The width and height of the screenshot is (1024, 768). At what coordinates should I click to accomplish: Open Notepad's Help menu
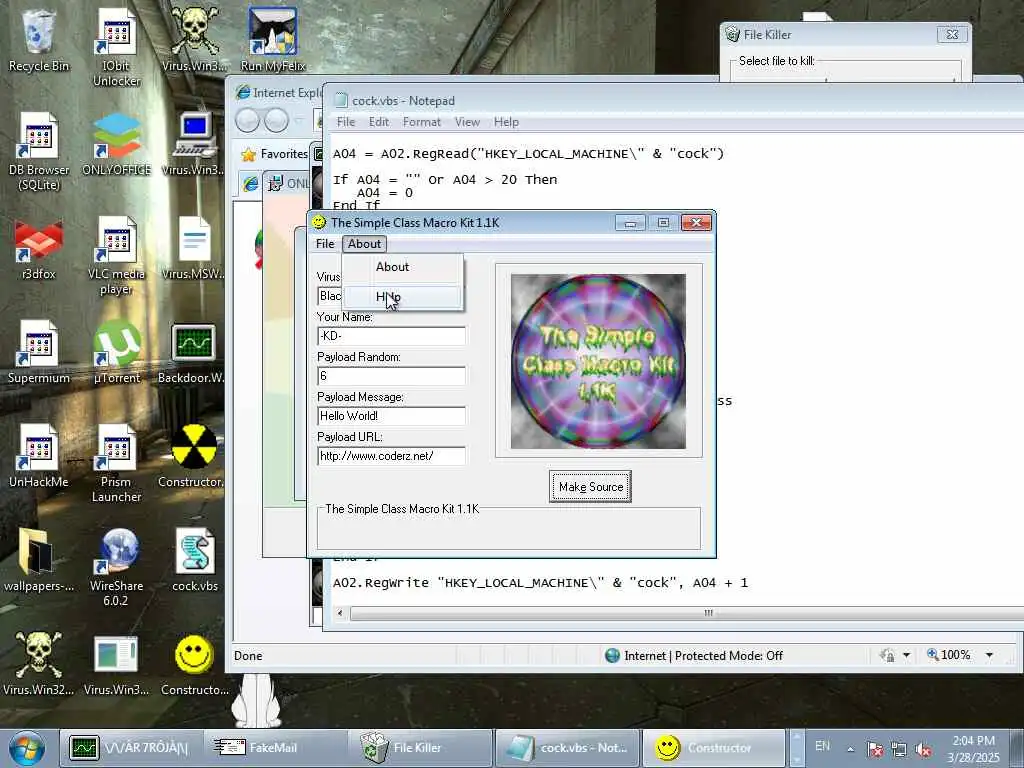(x=506, y=122)
